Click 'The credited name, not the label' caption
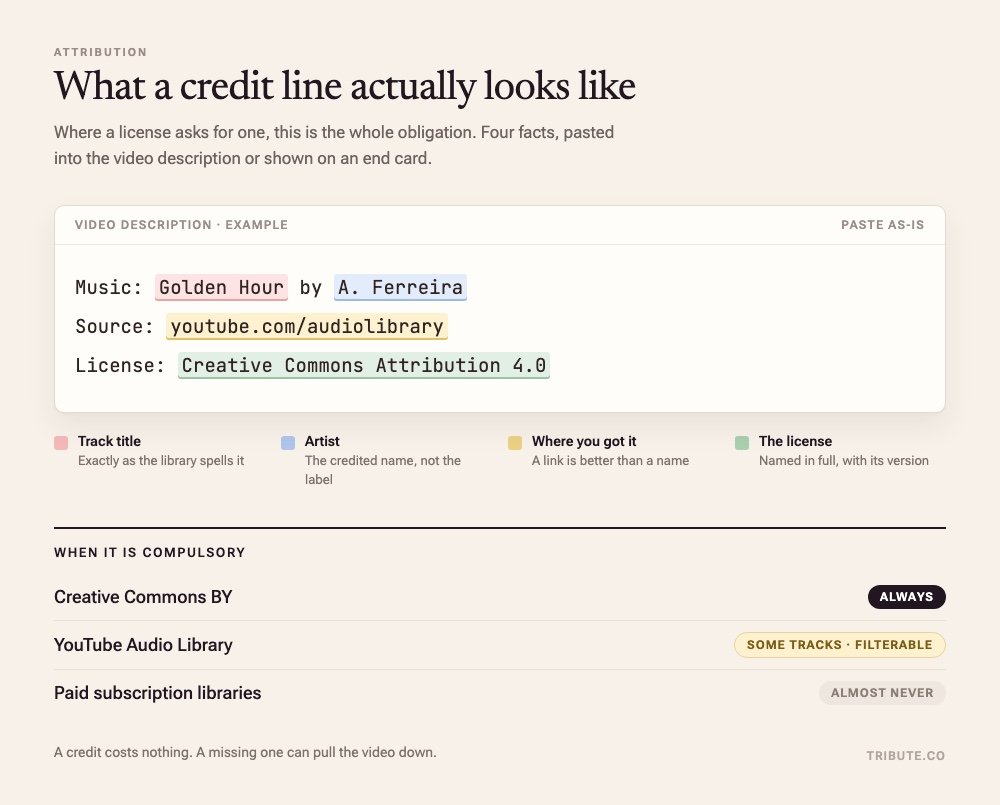The height and width of the screenshot is (805, 1000). click(x=383, y=470)
